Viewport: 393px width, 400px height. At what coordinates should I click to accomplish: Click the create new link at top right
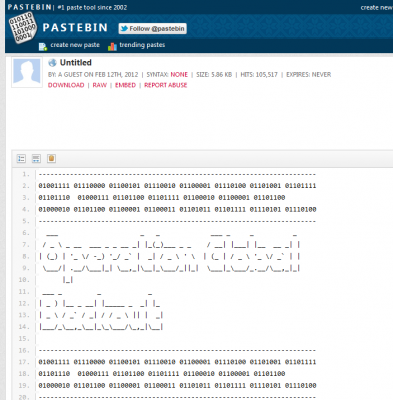pos(377,7)
